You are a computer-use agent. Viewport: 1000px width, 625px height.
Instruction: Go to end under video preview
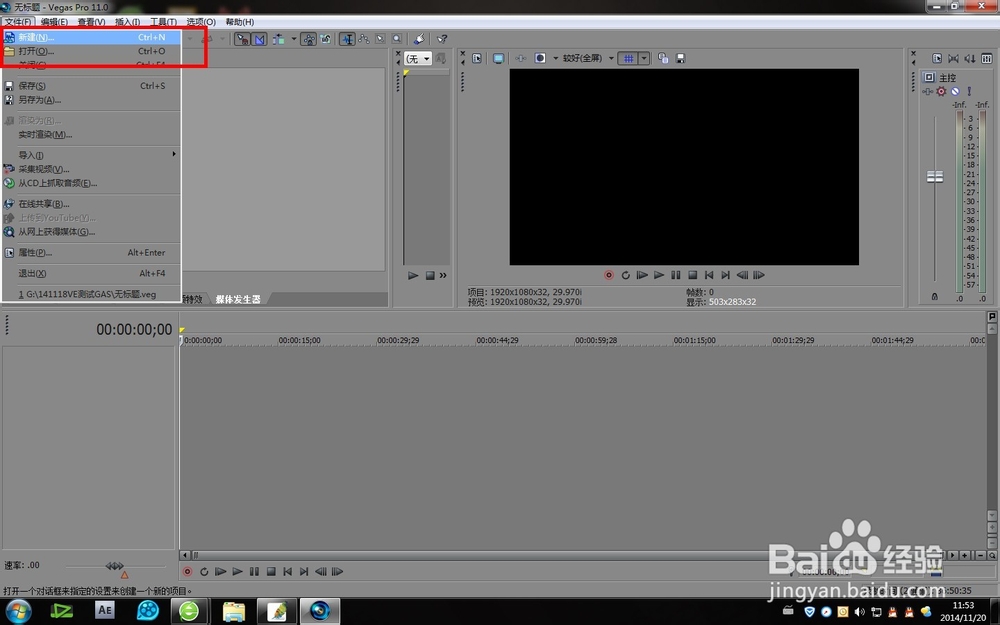click(725, 276)
